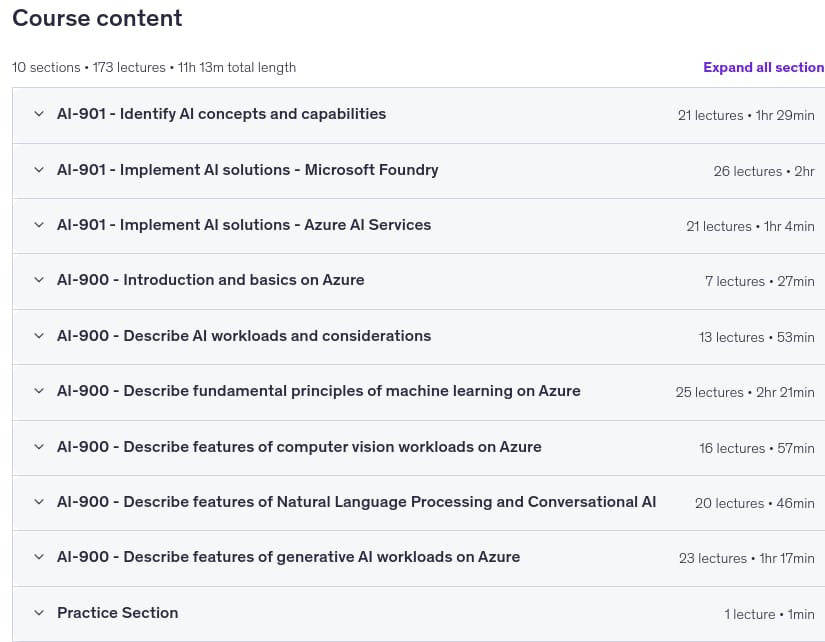Open 'Describe features of computer vision workloads' title
The height and width of the screenshot is (642, 825).
[x=299, y=447]
